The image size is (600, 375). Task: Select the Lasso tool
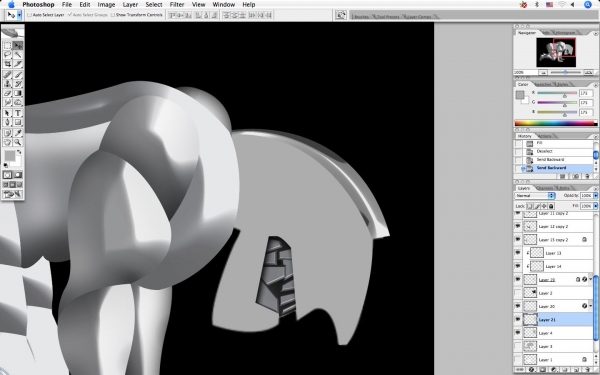pyautogui.click(x=7, y=55)
